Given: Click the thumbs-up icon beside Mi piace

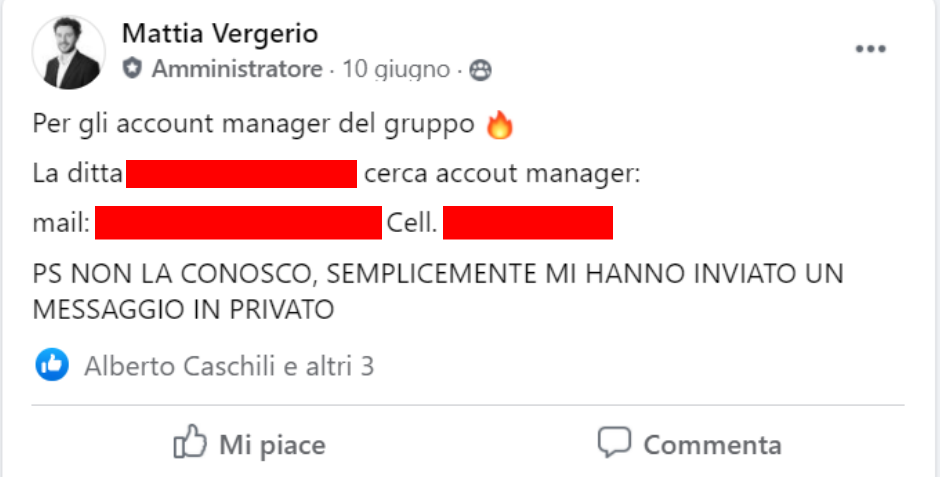Looking at the screenshot, I should tap(190, 442).
